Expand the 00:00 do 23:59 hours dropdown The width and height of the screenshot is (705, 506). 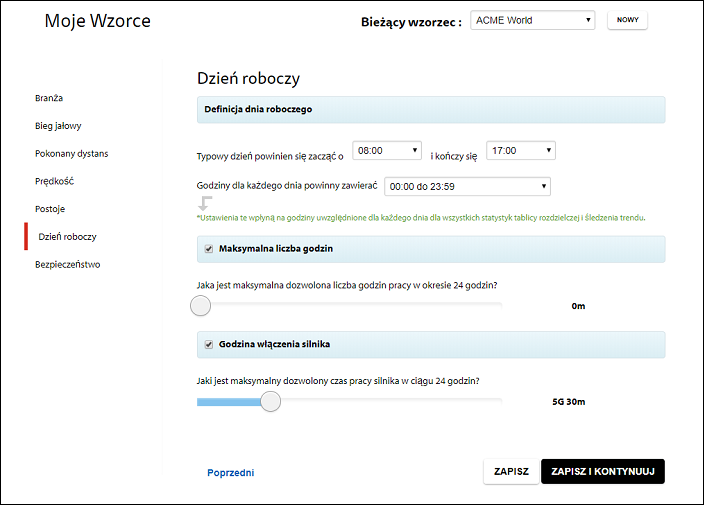[x=468, y=187]
